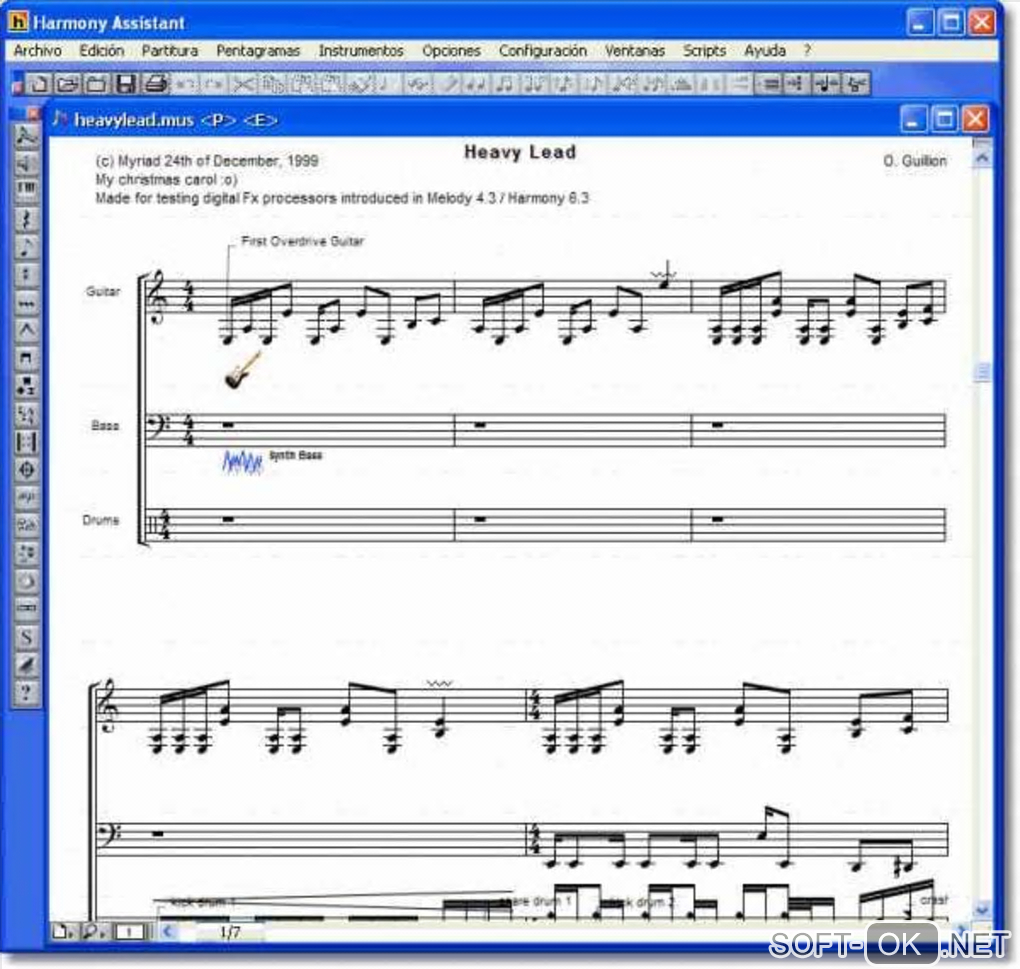Click the 1/7 page indicator
This screenshot has width=1020, height=969.
[230, 933]
